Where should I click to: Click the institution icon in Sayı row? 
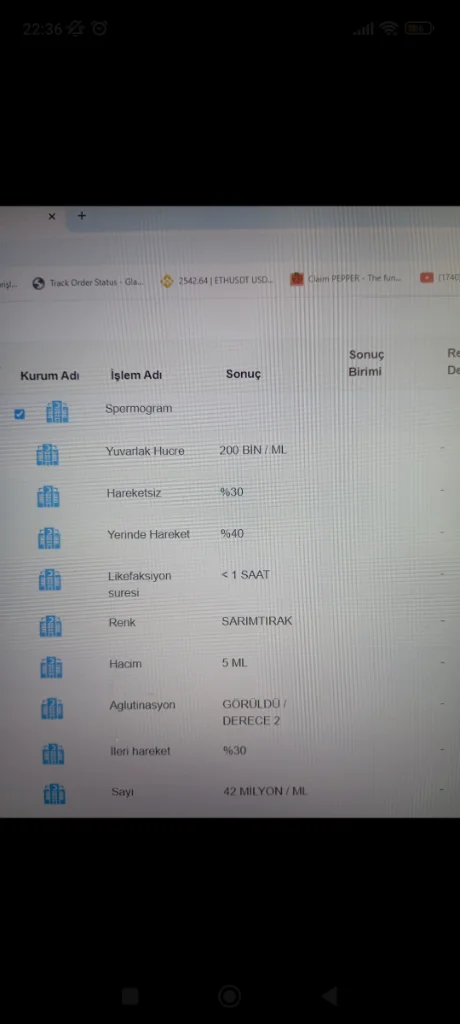54,794
